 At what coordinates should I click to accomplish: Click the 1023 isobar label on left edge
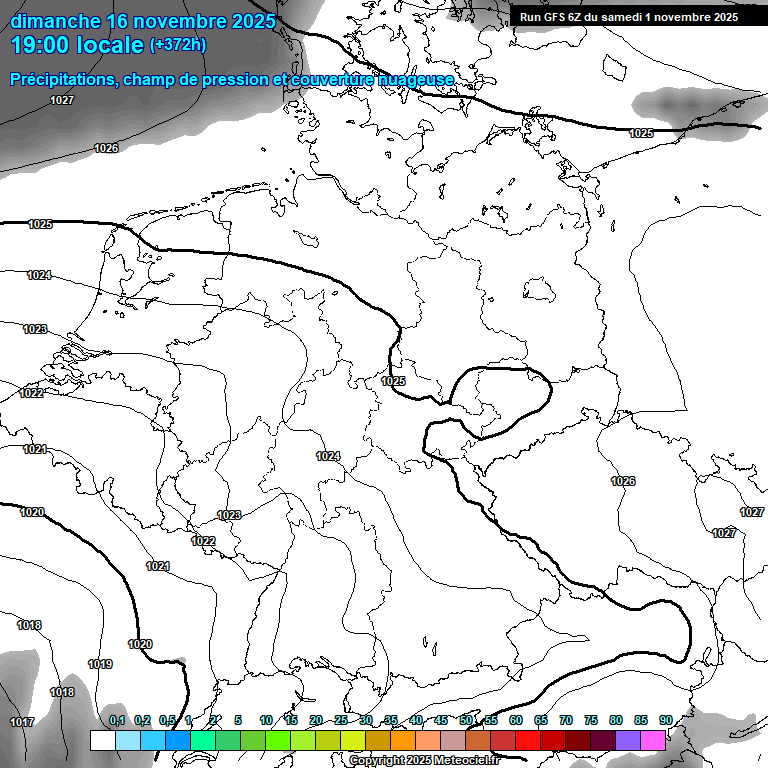click(35, 329)
